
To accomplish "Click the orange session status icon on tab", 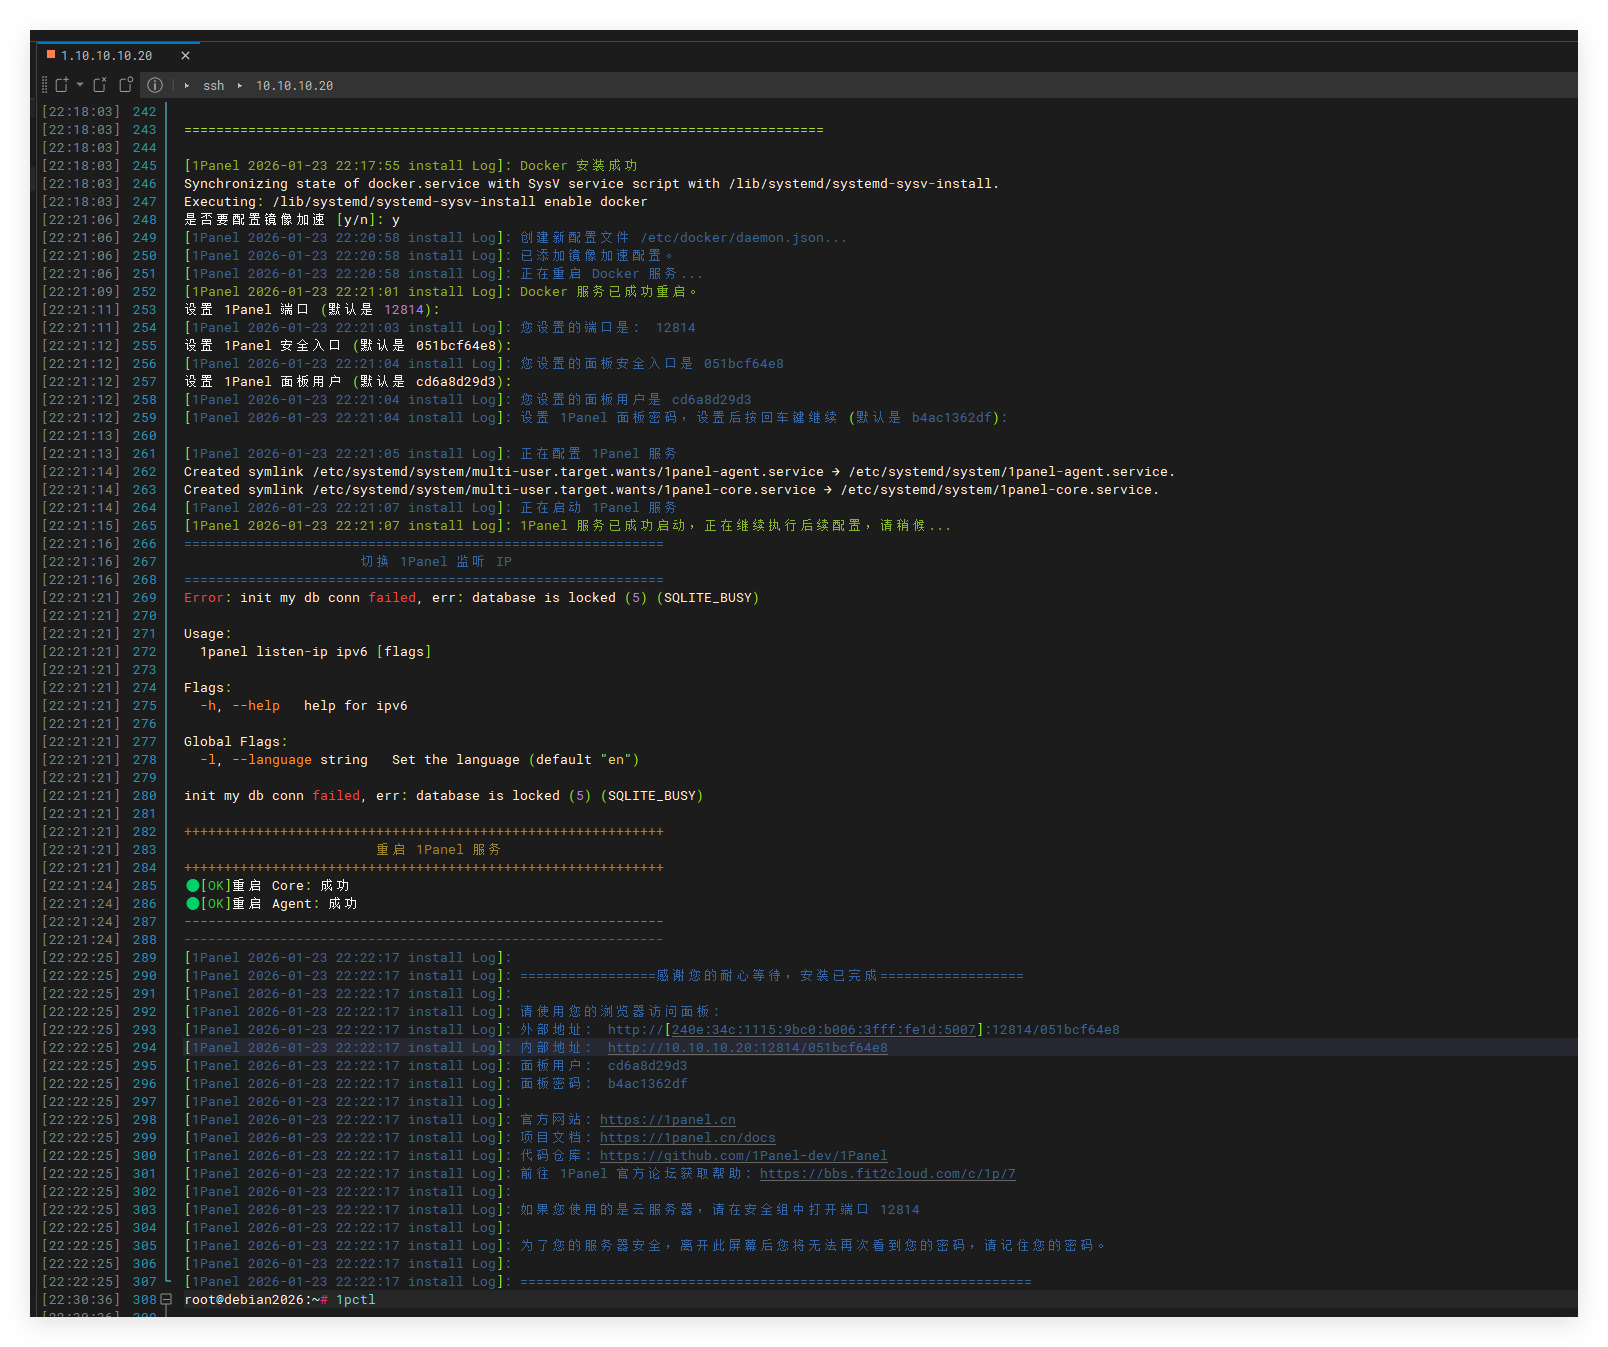I will pos(51,55).
